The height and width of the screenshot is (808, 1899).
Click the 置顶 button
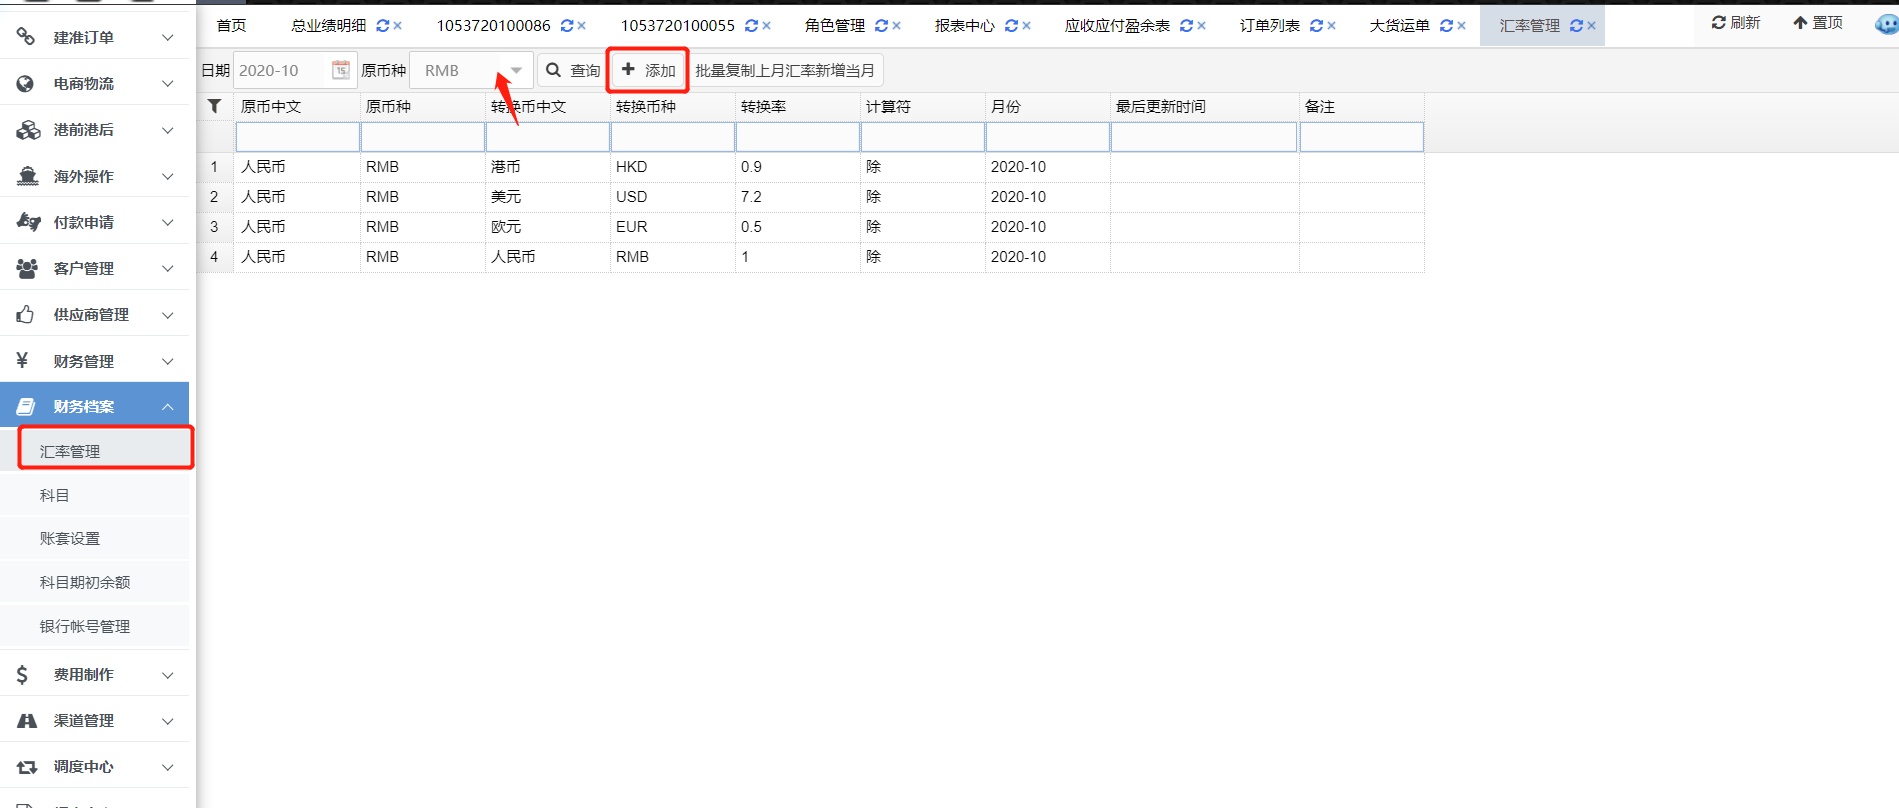[1818, 22]
